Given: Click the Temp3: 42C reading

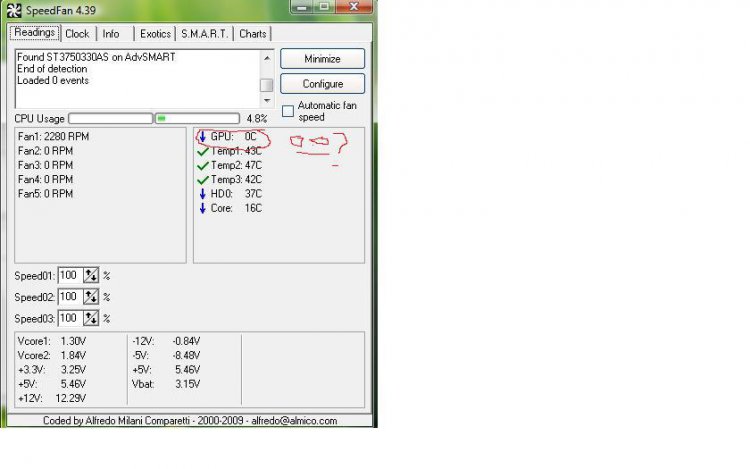Looking at the screenshot, I should (236, 180).
